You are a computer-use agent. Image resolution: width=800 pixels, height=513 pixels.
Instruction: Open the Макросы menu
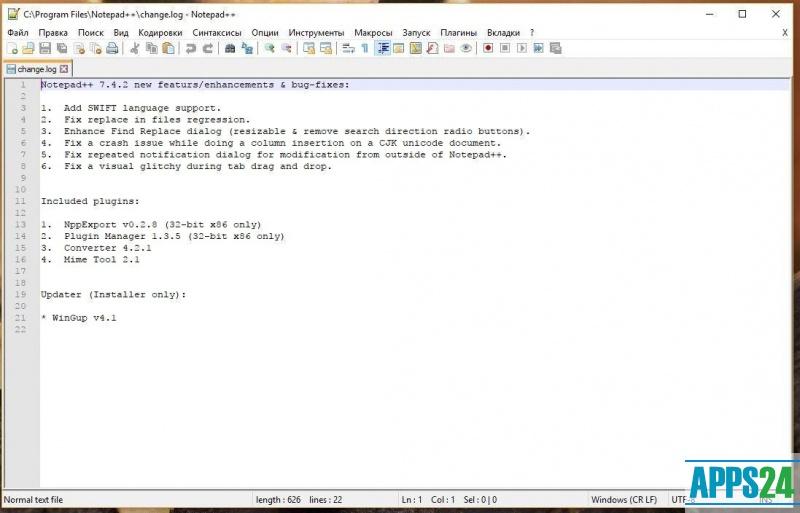pyautogui.click(x=373, y=33)
